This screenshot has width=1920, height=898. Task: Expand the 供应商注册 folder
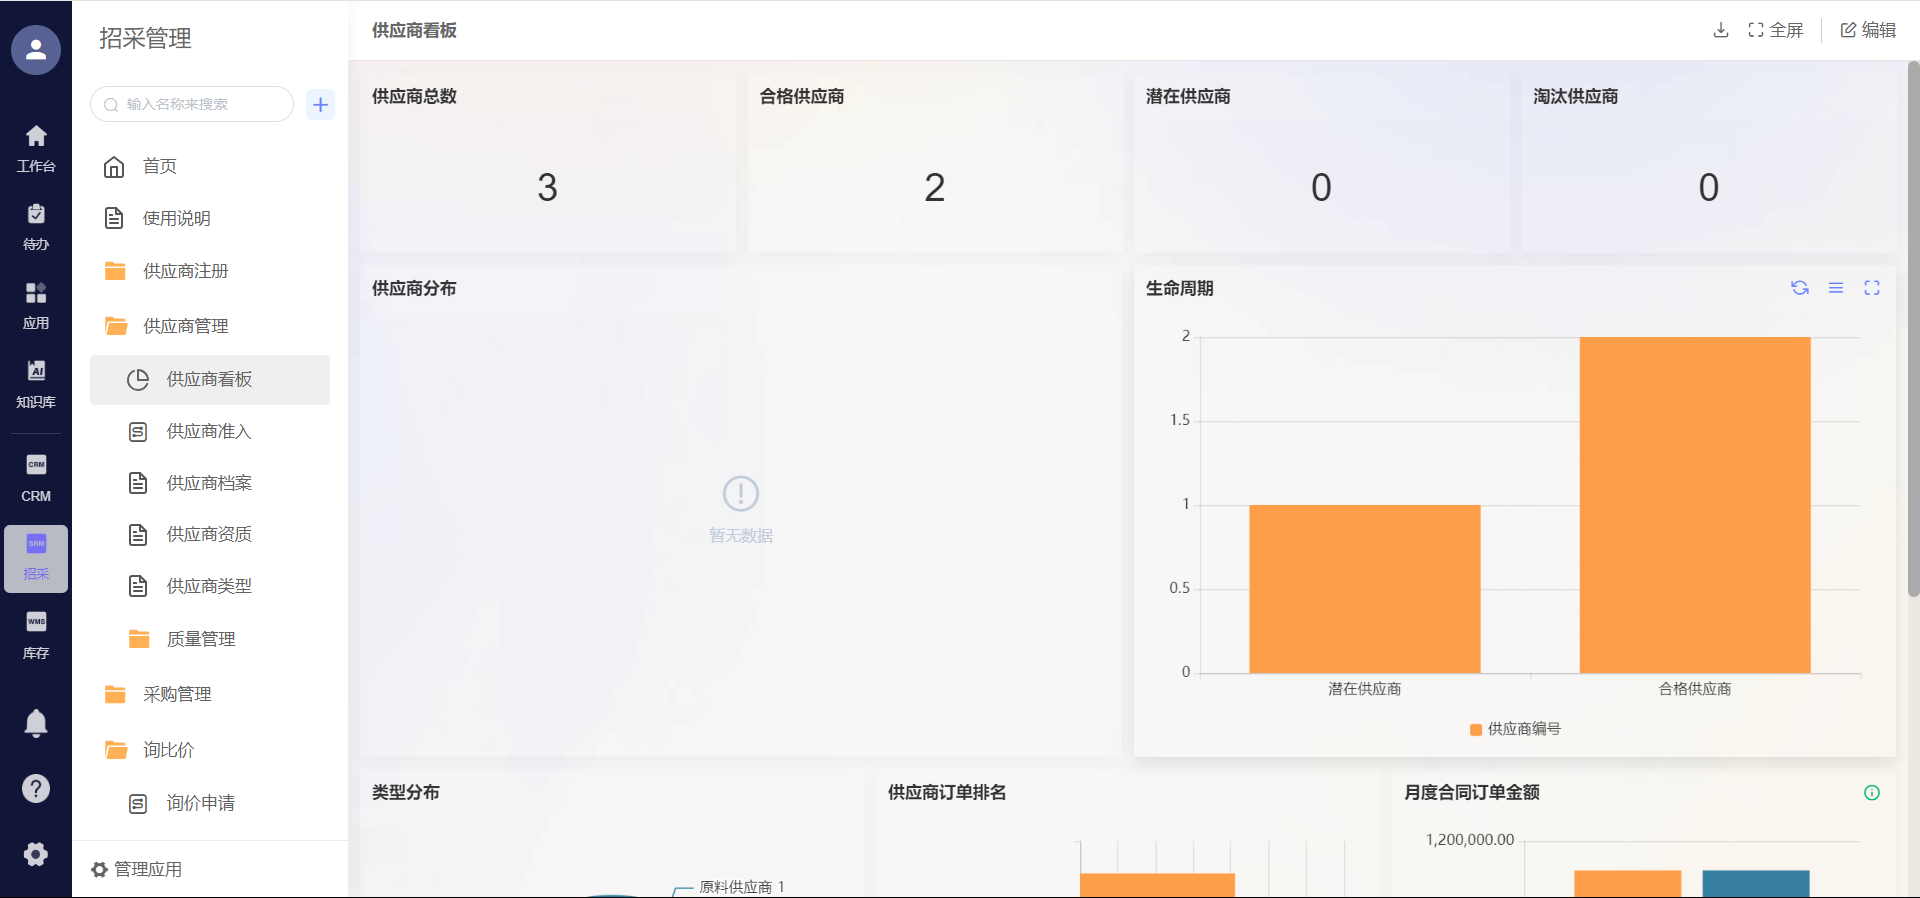click(185, 271)
